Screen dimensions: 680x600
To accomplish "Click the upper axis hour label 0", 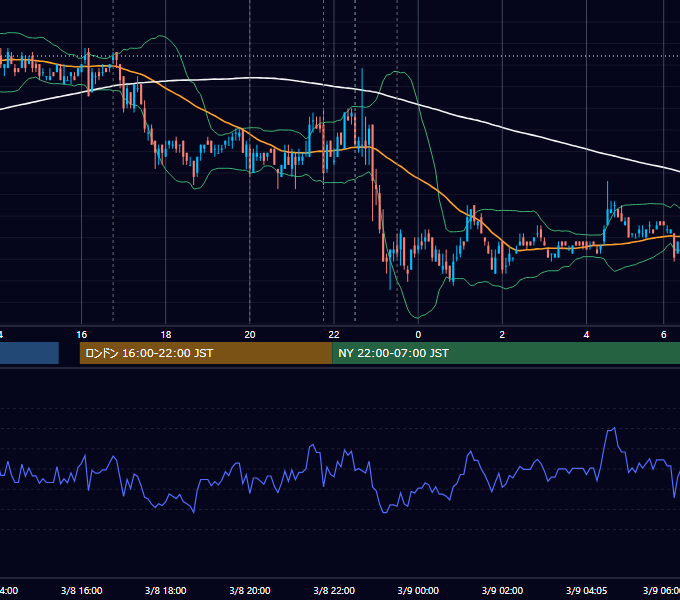I will pyautogui.click(x=418, y=335).
